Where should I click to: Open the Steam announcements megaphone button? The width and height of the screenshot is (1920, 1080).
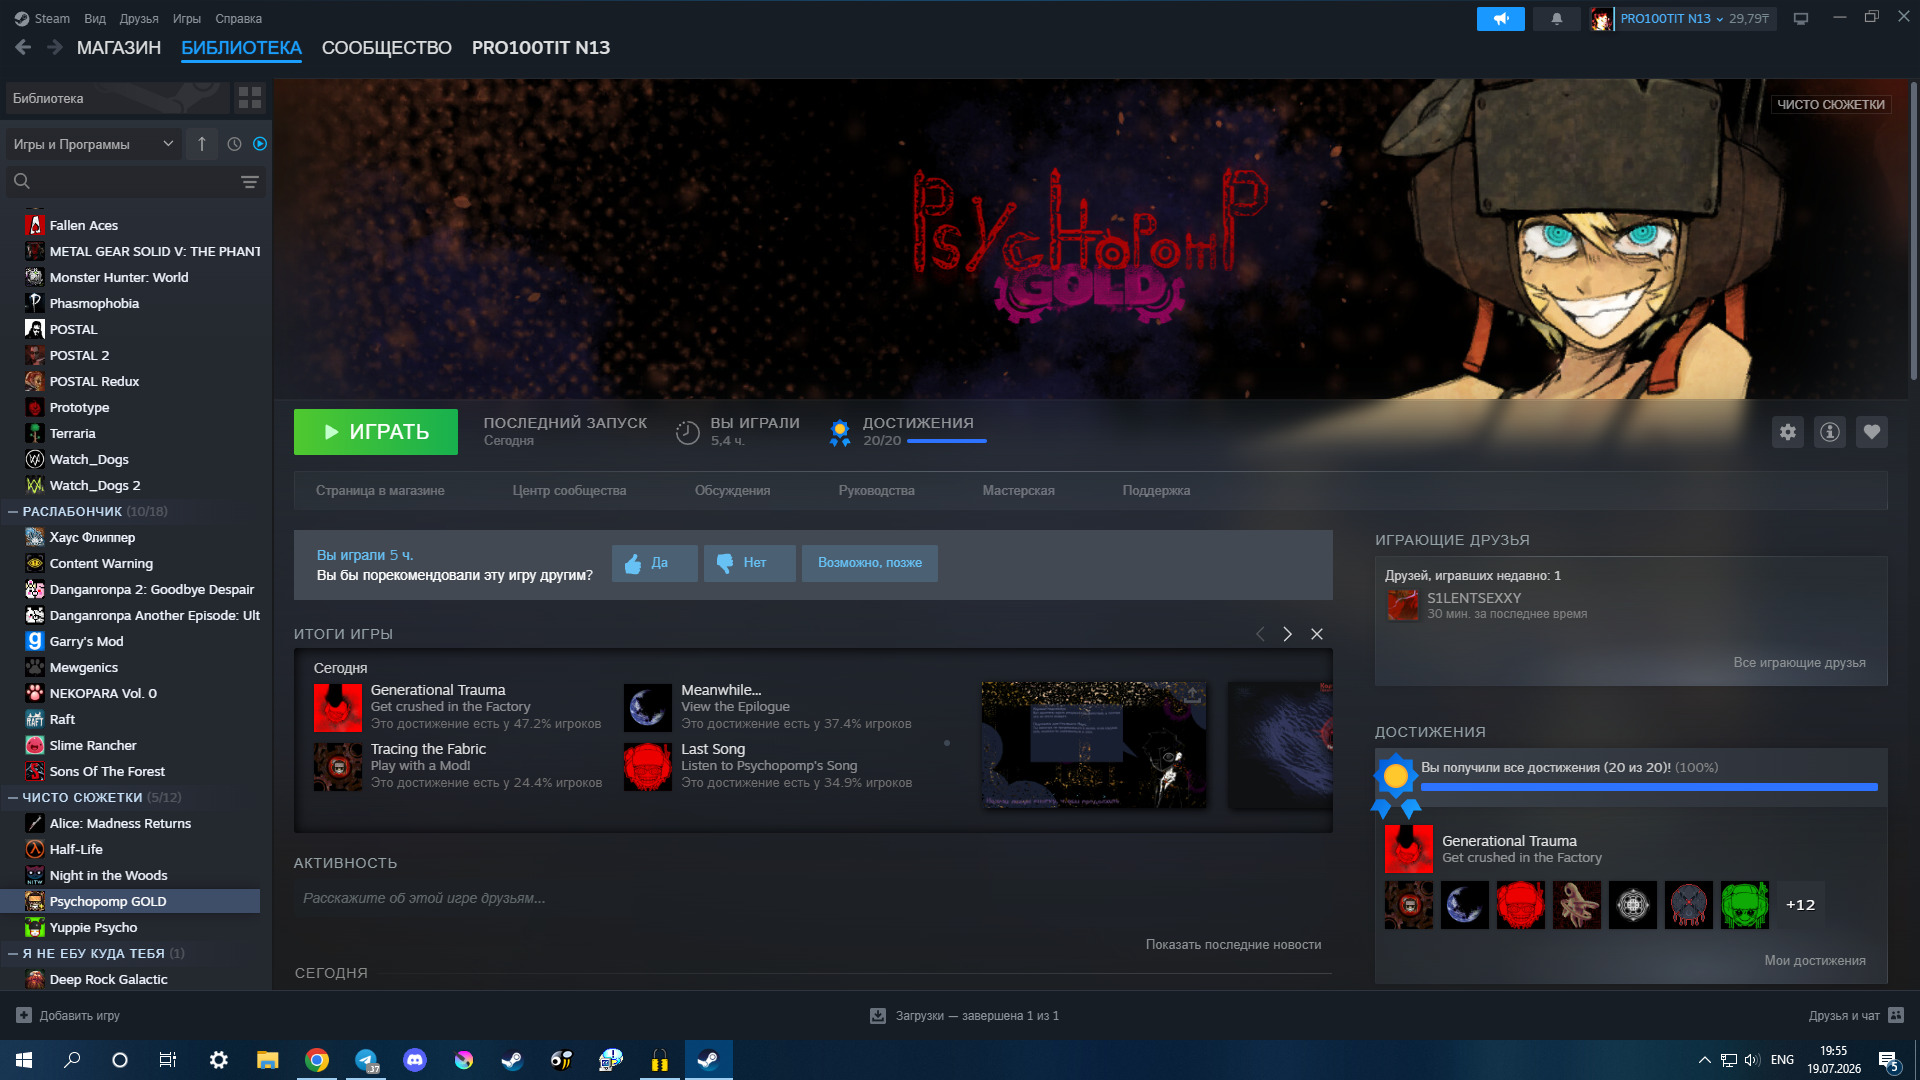[1500, 19]
